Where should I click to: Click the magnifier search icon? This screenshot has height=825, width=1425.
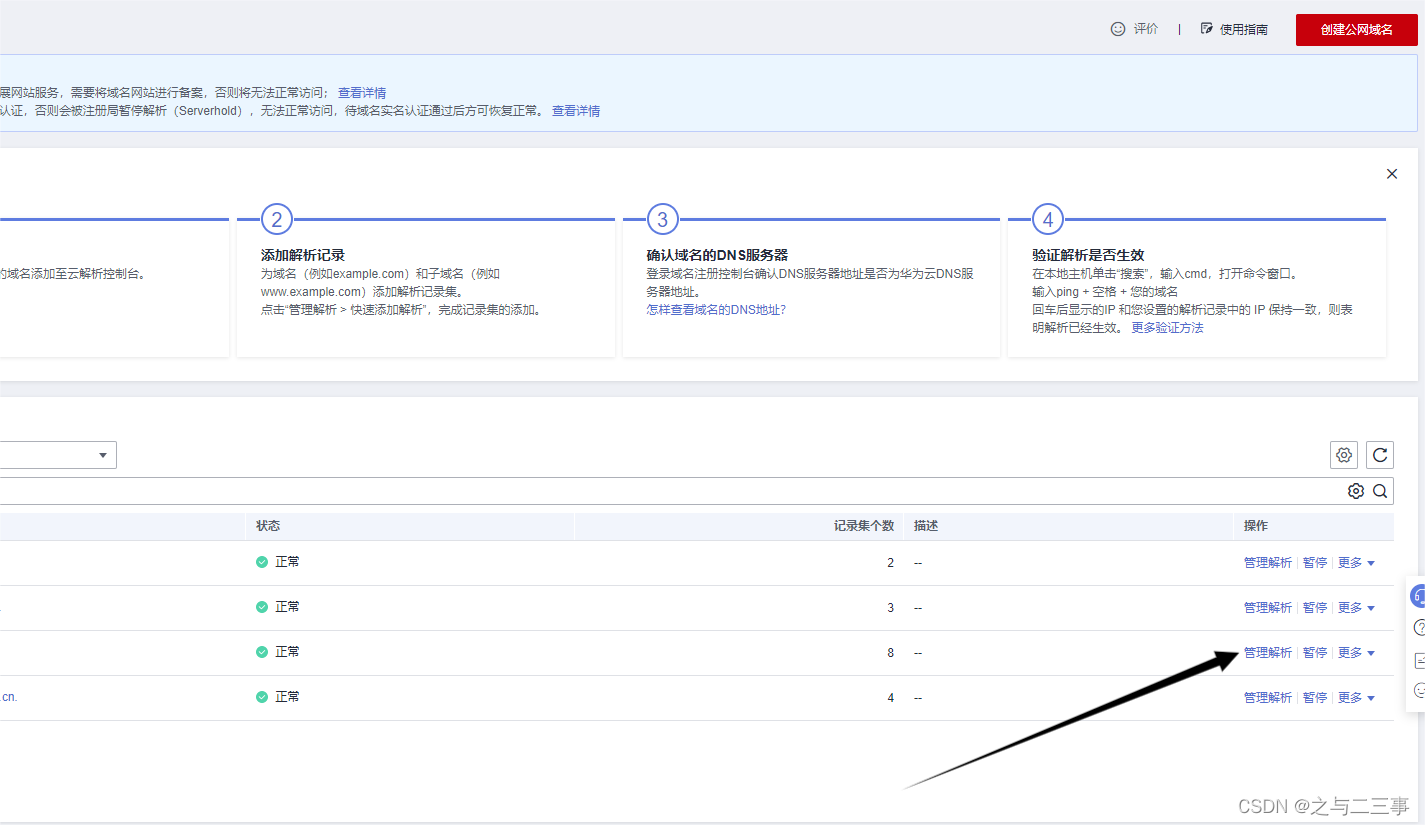click(1380, 491)
